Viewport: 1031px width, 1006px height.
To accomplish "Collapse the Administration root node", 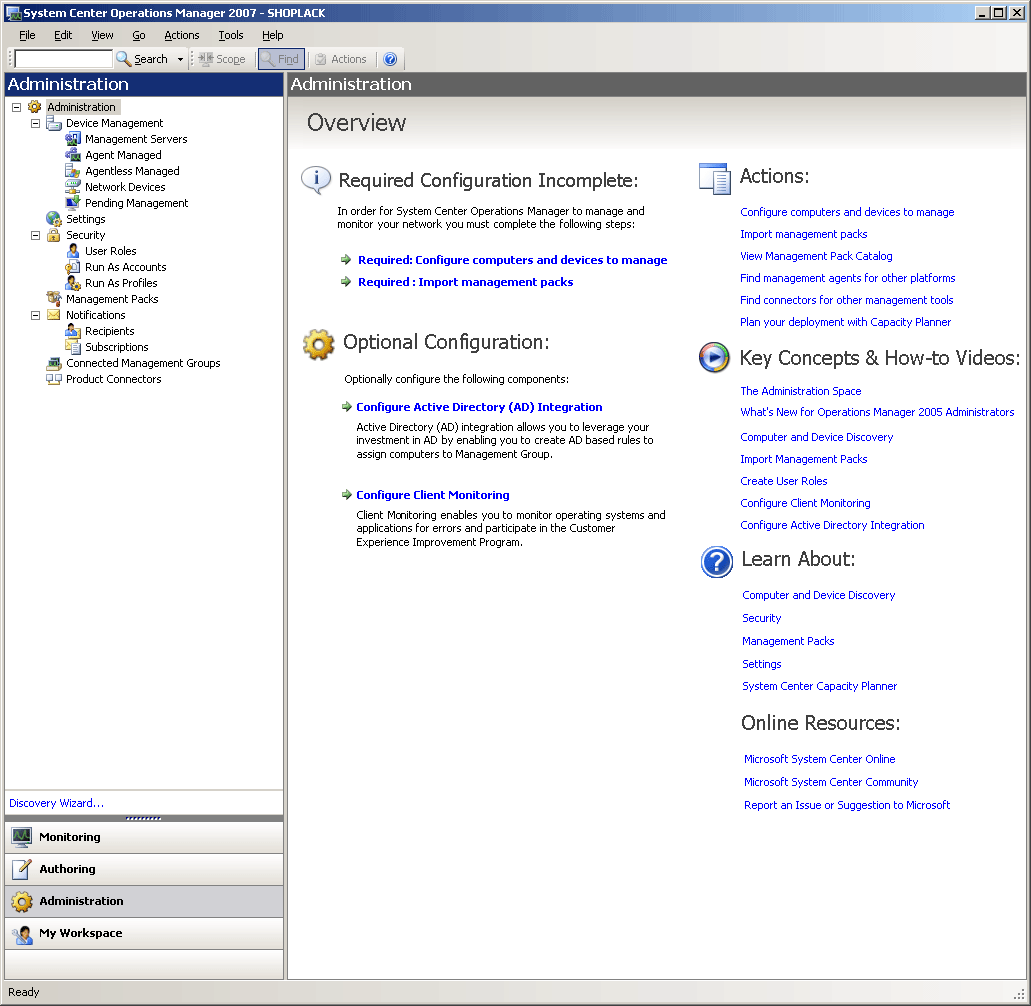I will 16,107.
